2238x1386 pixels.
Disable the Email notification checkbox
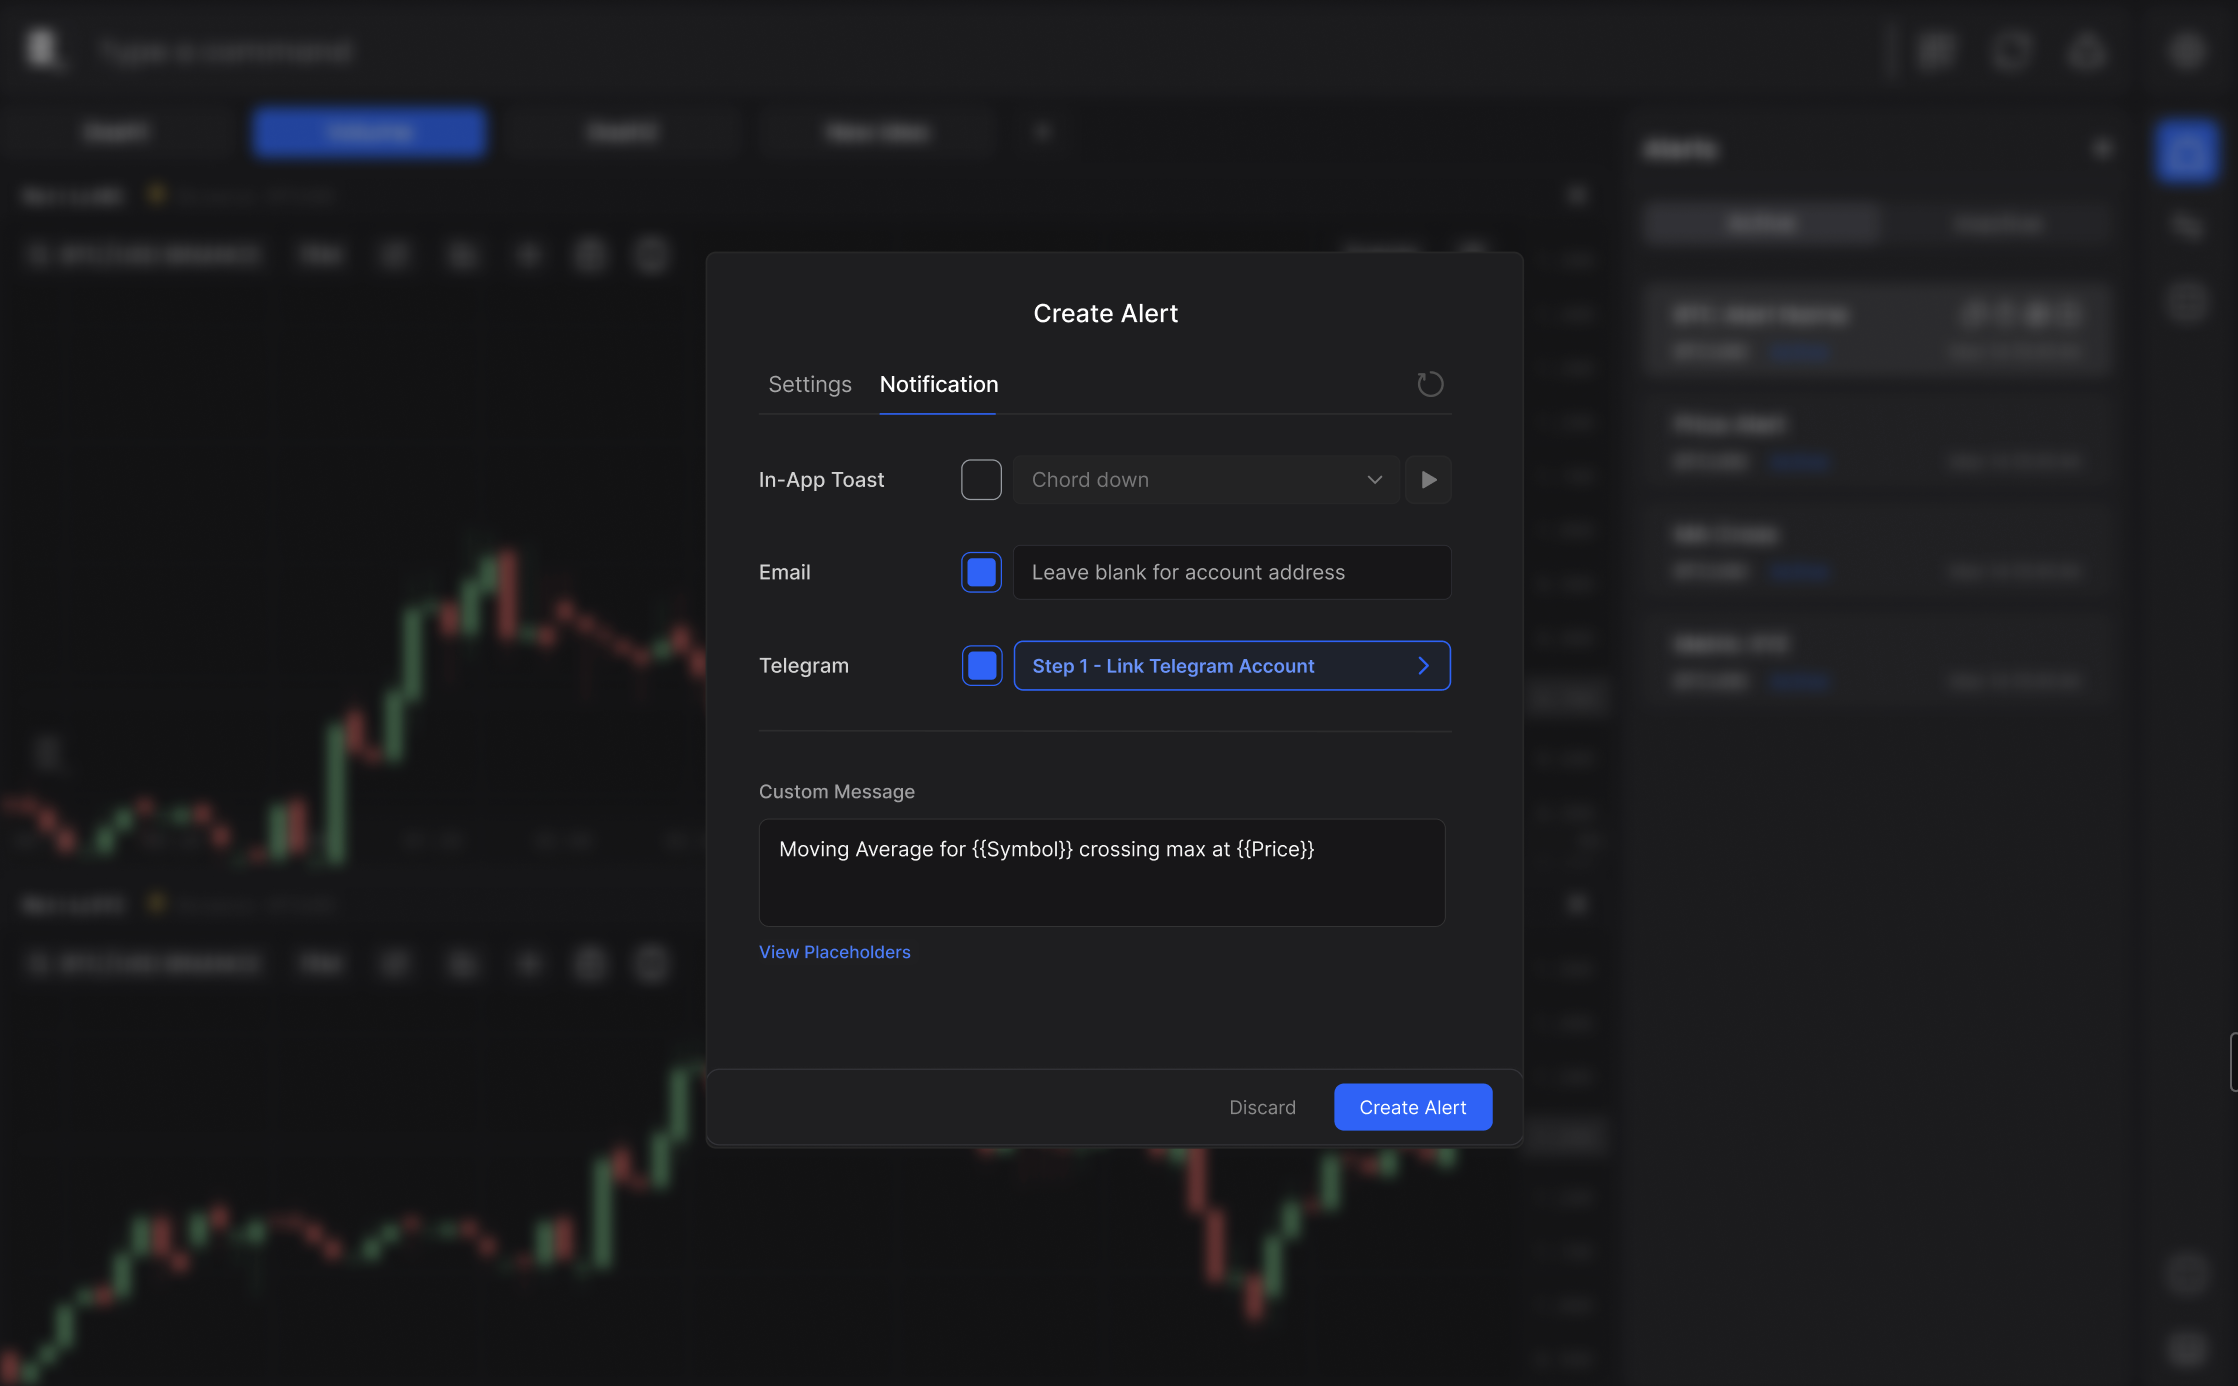pos(980,572)
